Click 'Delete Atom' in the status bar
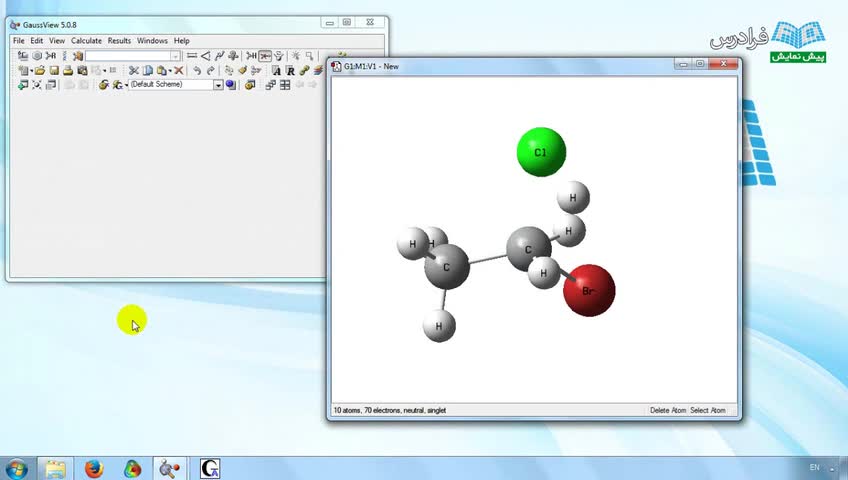Image resolution: width=848 pixels, height=480 pixels. [667, 410]
